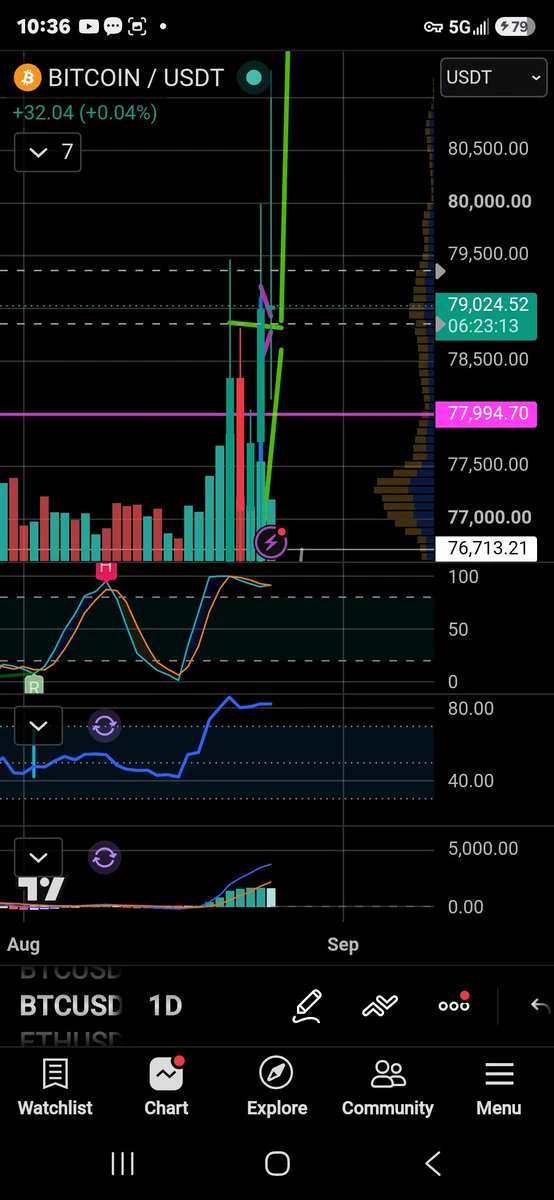
Task: Tap the undo arrow icon
Action: pos(540,1006)
